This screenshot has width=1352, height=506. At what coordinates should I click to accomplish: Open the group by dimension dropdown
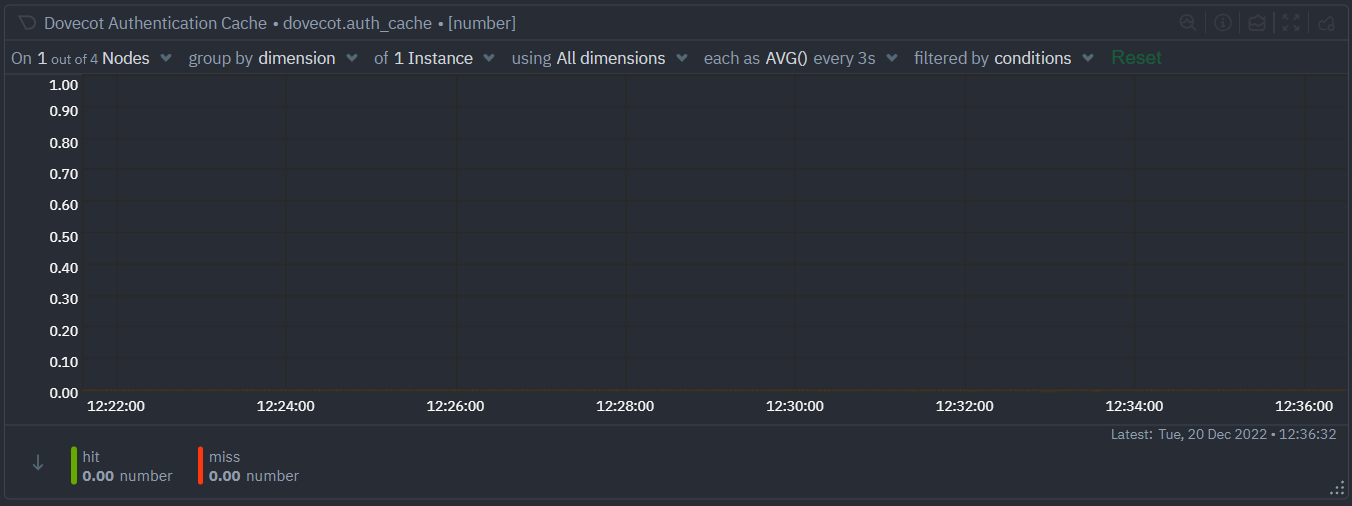(x=273, y=58)
